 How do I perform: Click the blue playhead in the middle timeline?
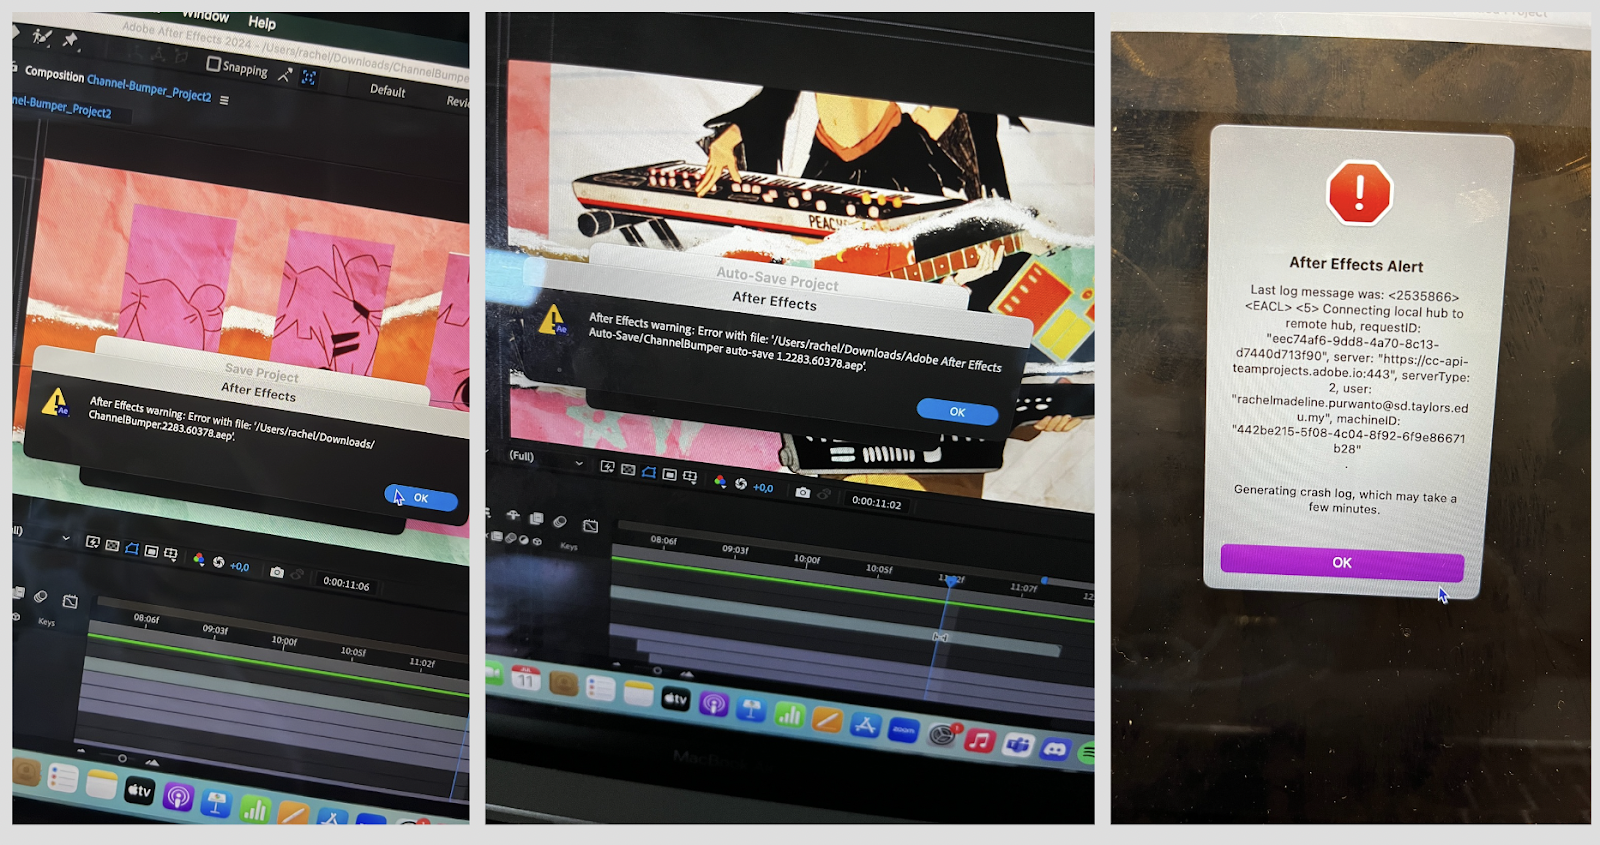click(949, 580)
